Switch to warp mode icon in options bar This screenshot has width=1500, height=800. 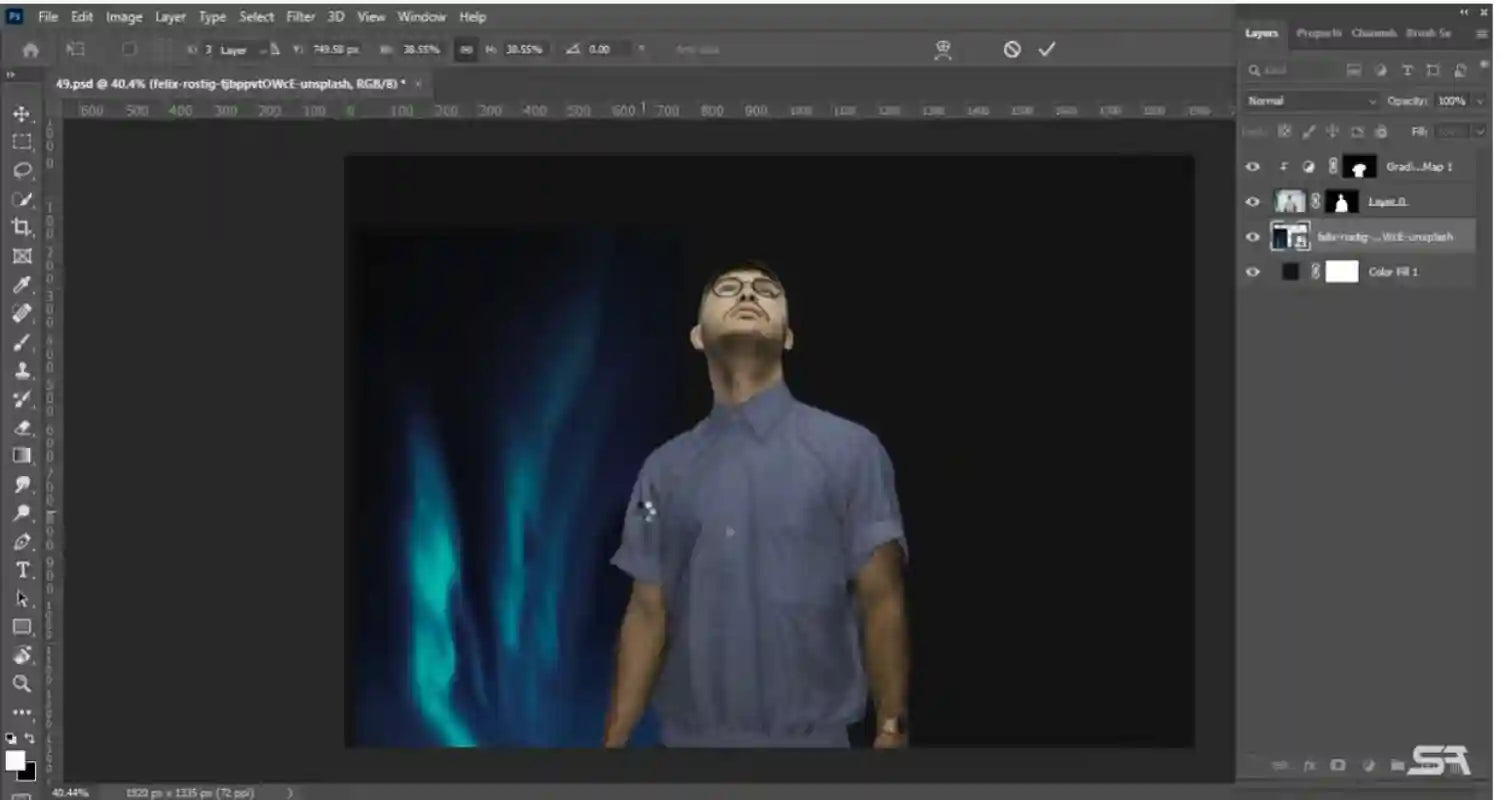(x=942, y=50)
